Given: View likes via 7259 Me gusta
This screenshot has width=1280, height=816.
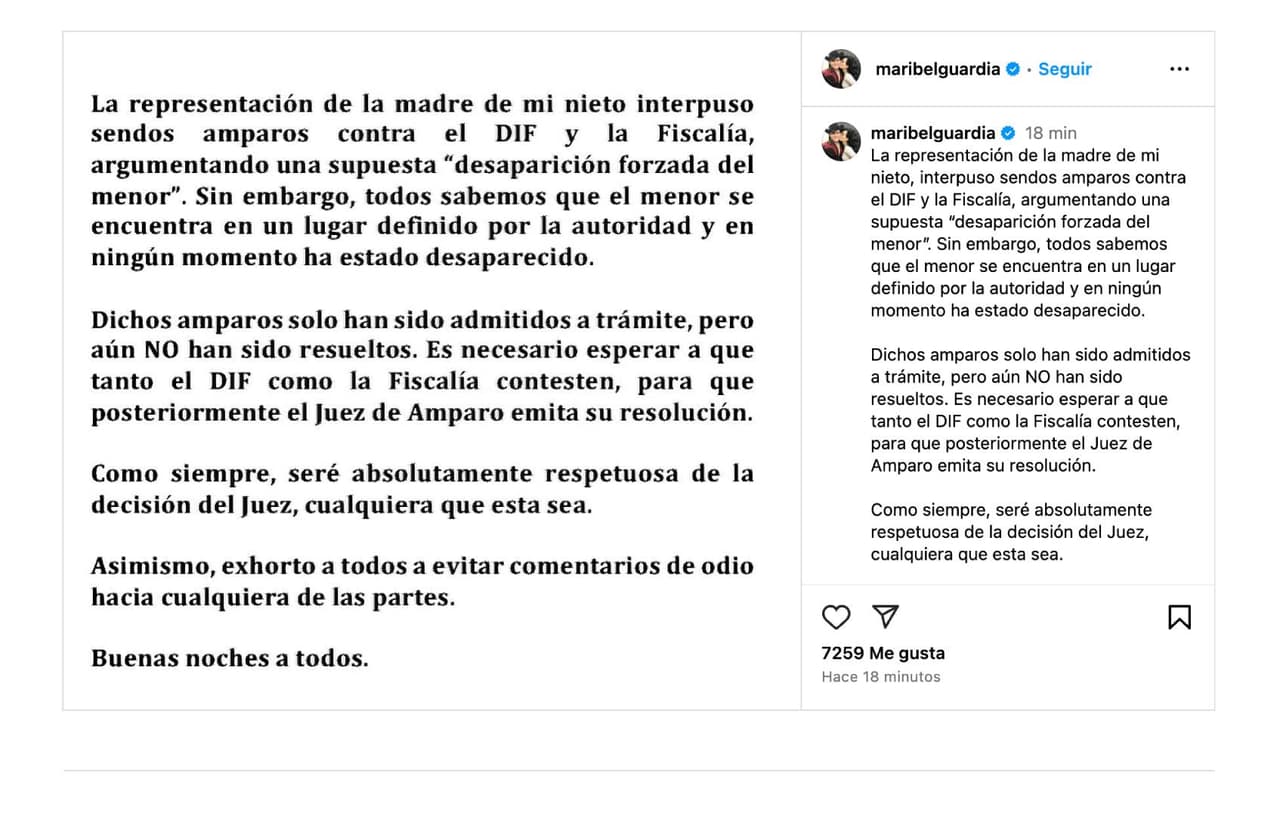Looking at the screenshot, I should click(x=883, y=653).
